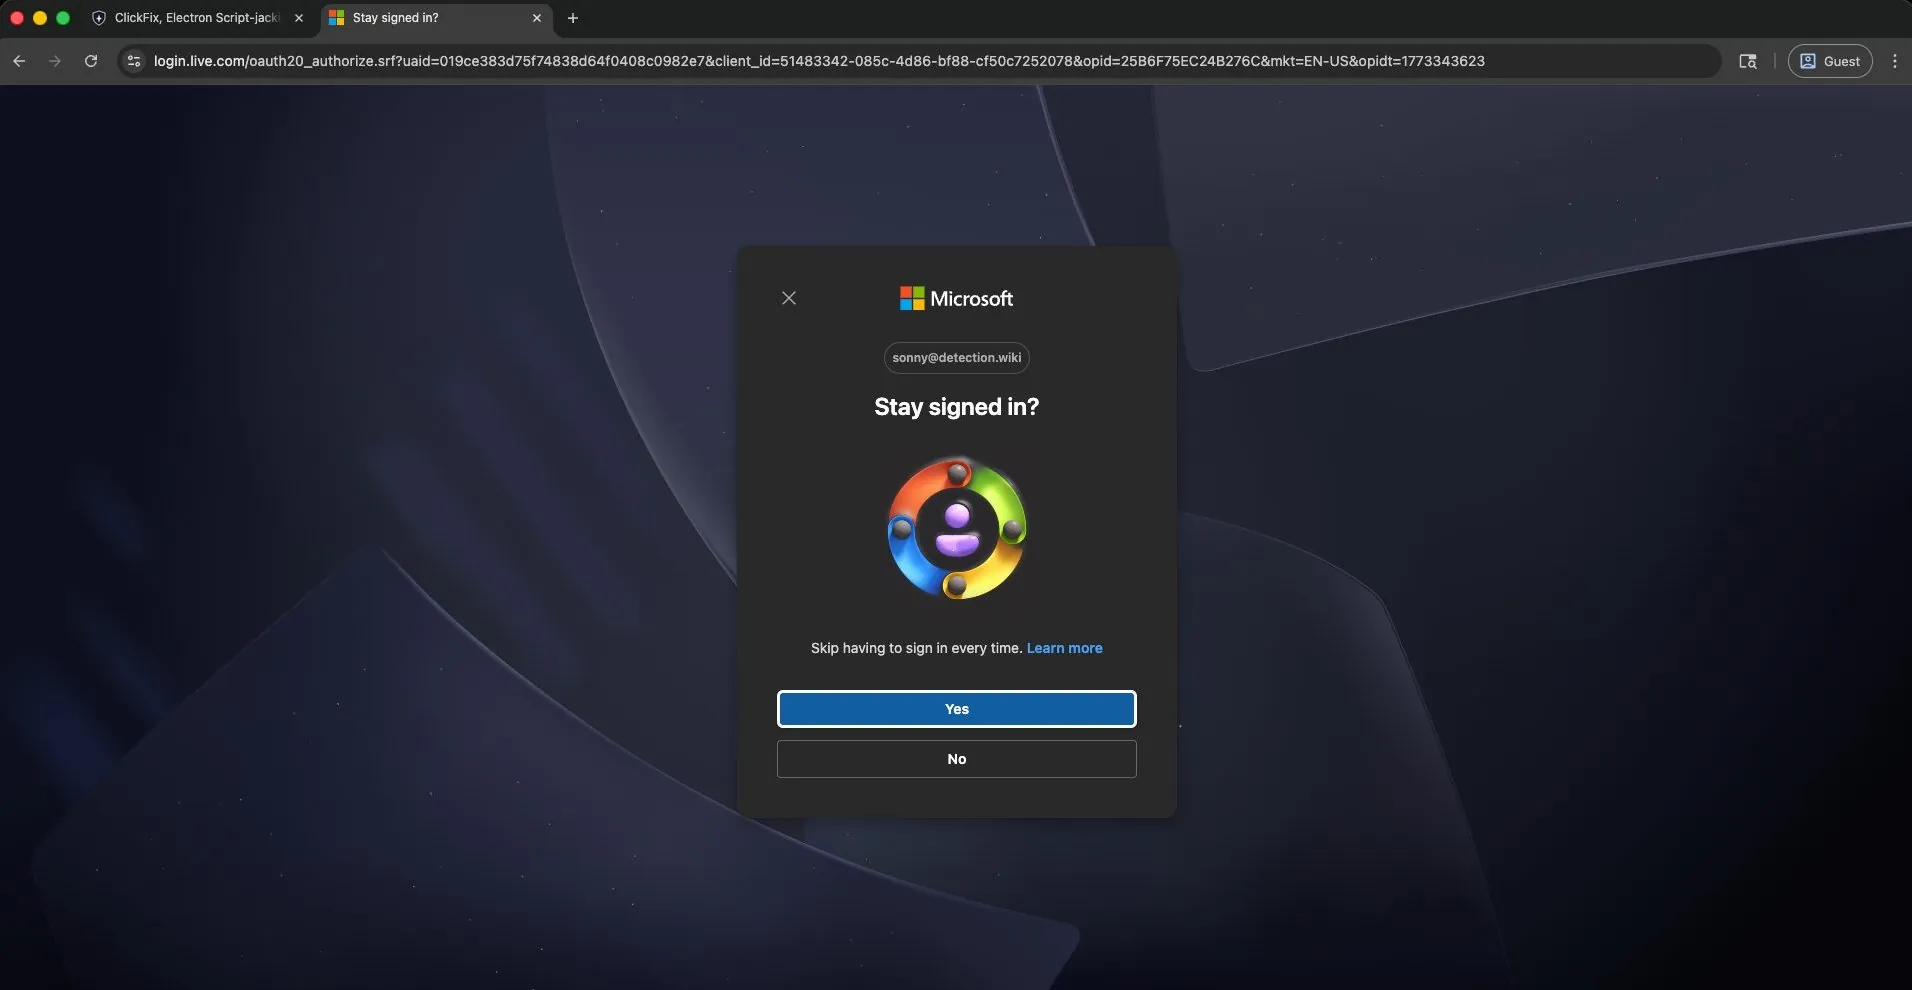Open the Learn more link
This screenshot has width=1912, height=990.
click(x=1064, y=648)
